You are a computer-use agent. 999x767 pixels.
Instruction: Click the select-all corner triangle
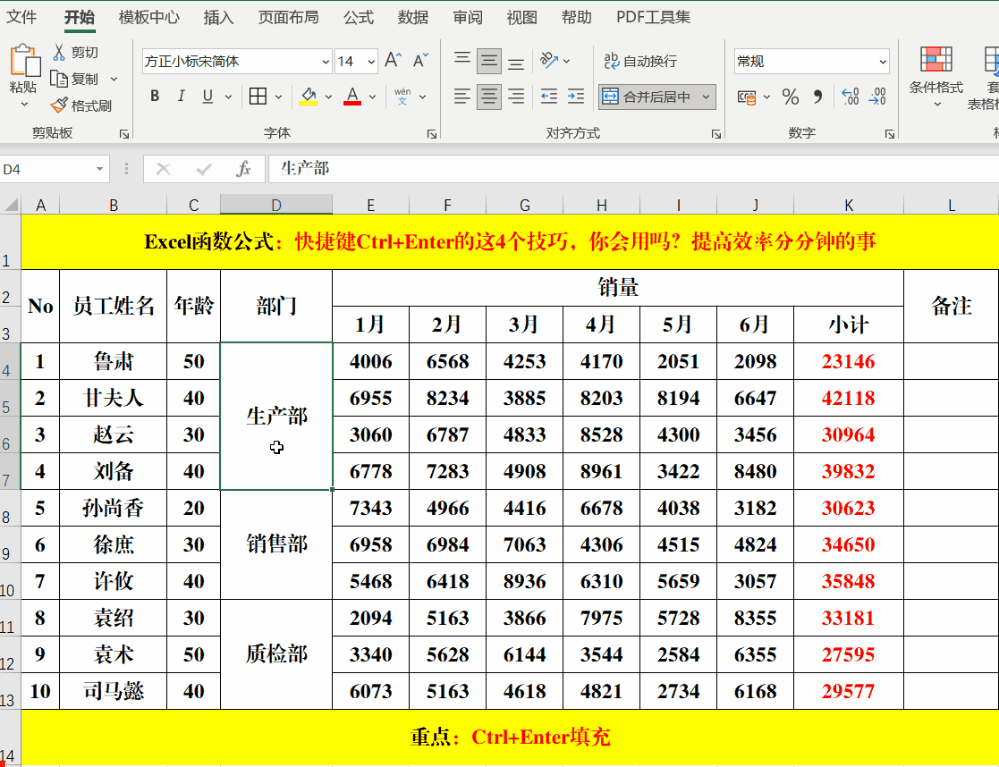(11, 204)
